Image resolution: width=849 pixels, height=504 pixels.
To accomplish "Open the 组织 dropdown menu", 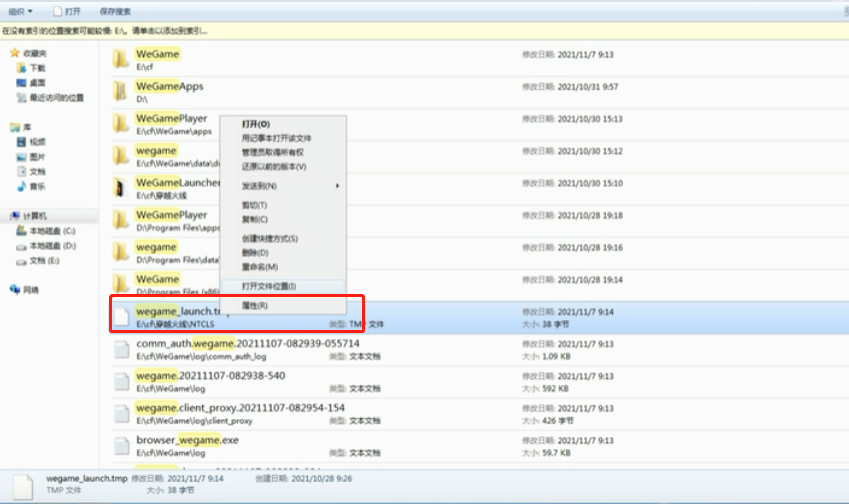I will click(x=20, y=11).
